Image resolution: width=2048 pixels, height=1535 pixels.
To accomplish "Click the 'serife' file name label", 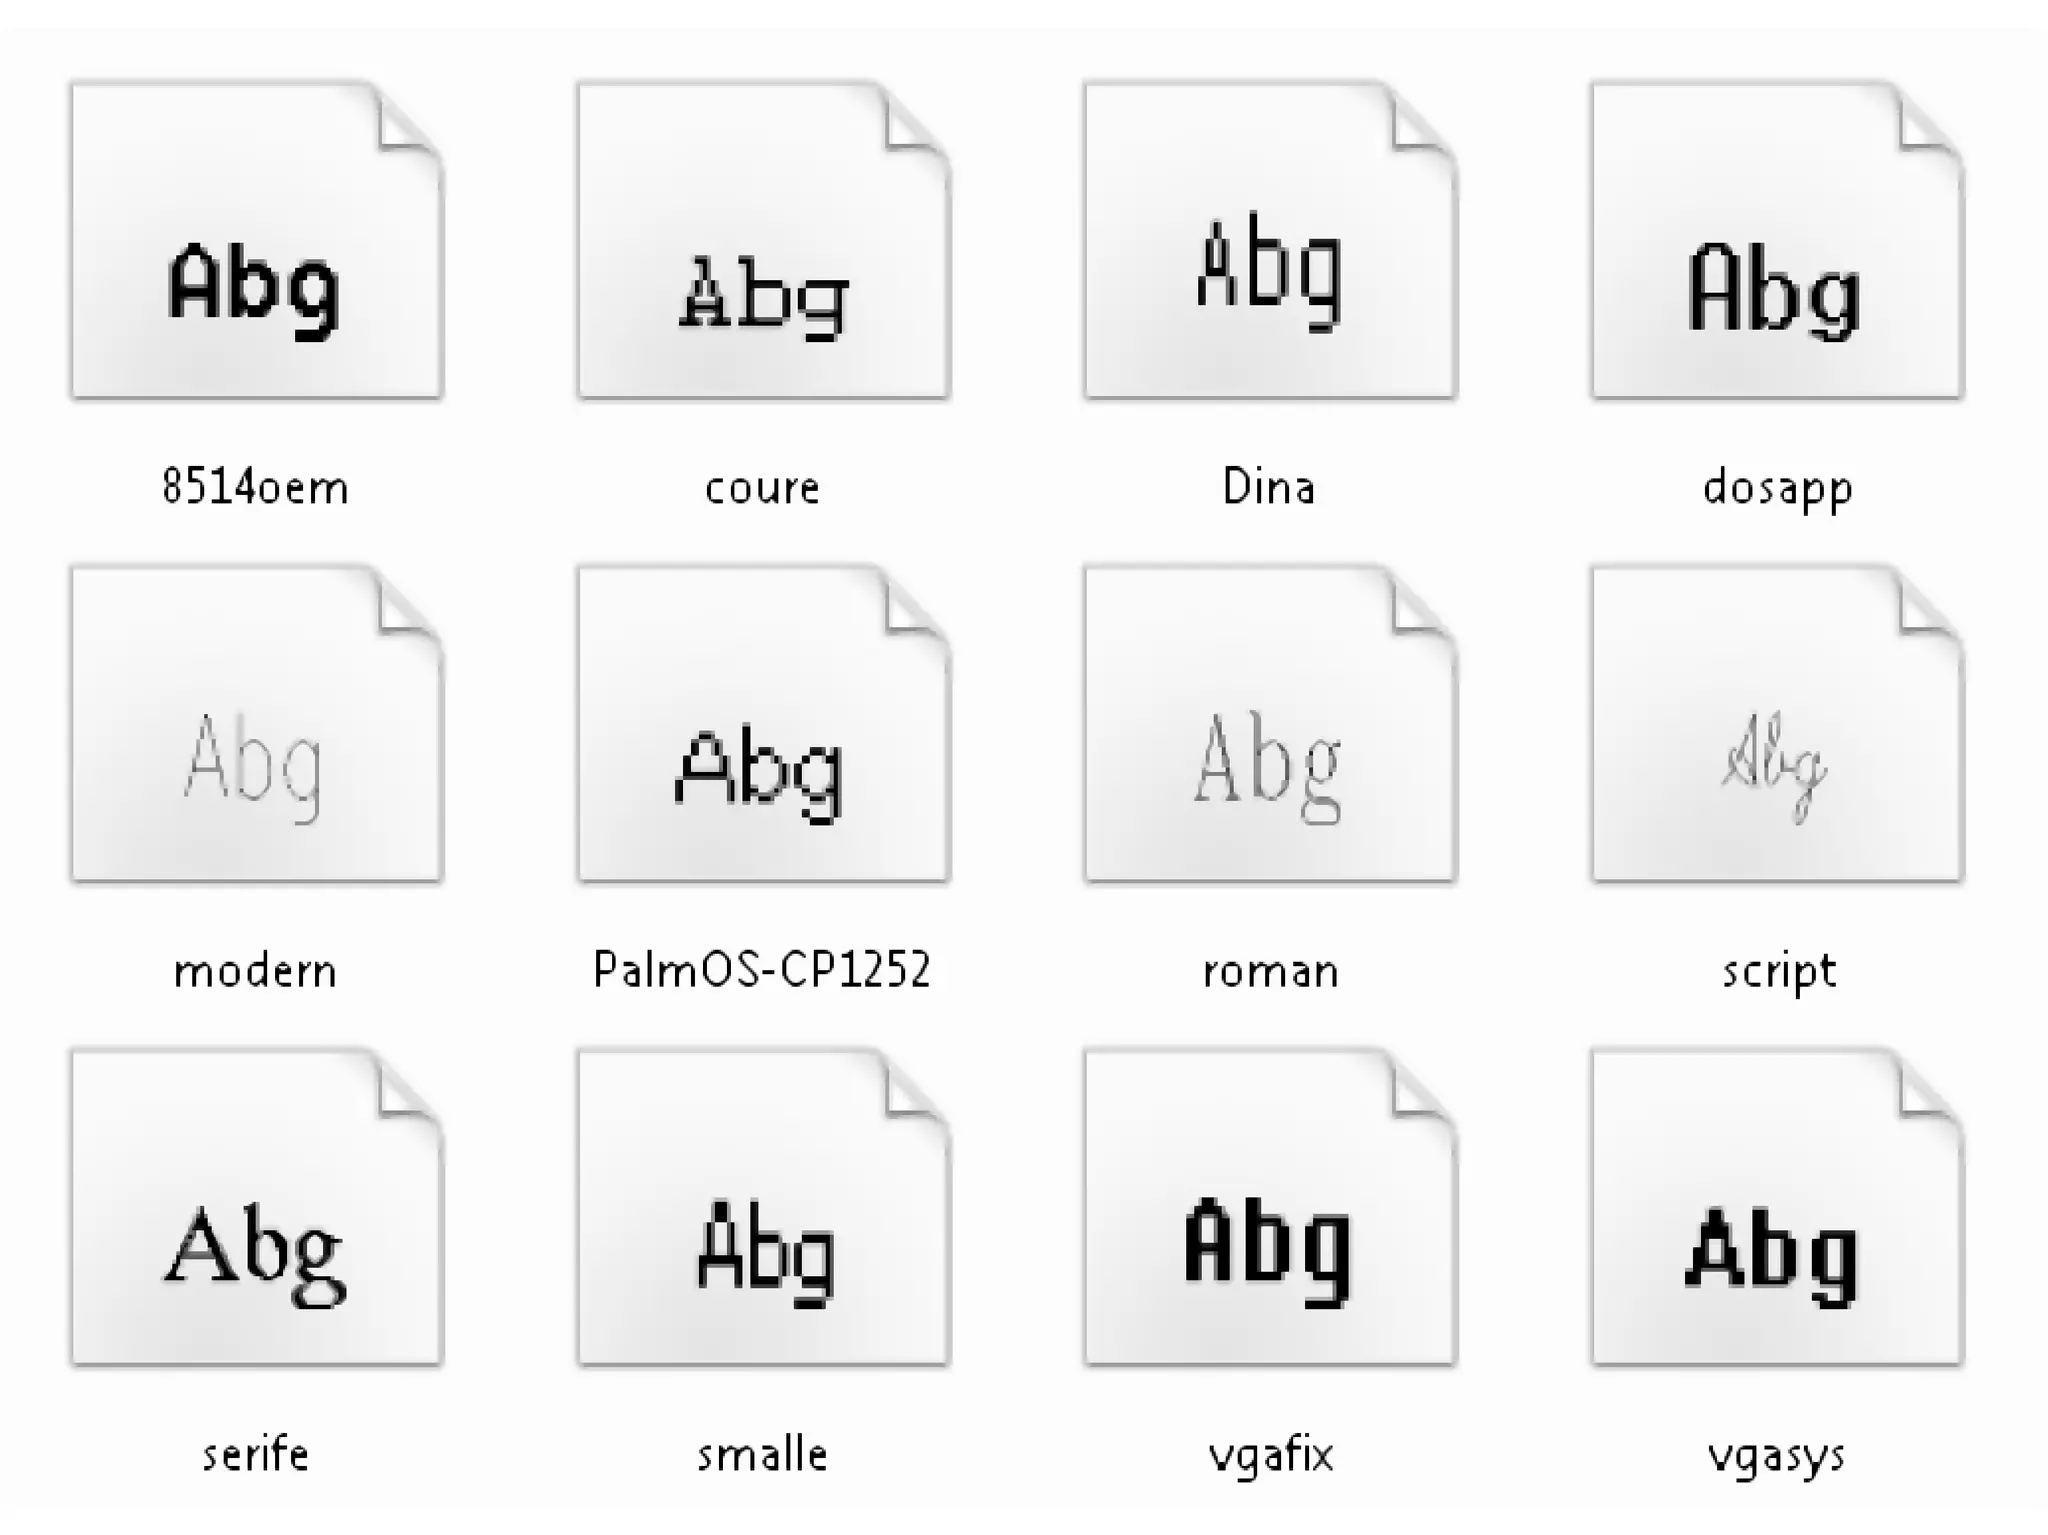I will tap(256, 1454).
